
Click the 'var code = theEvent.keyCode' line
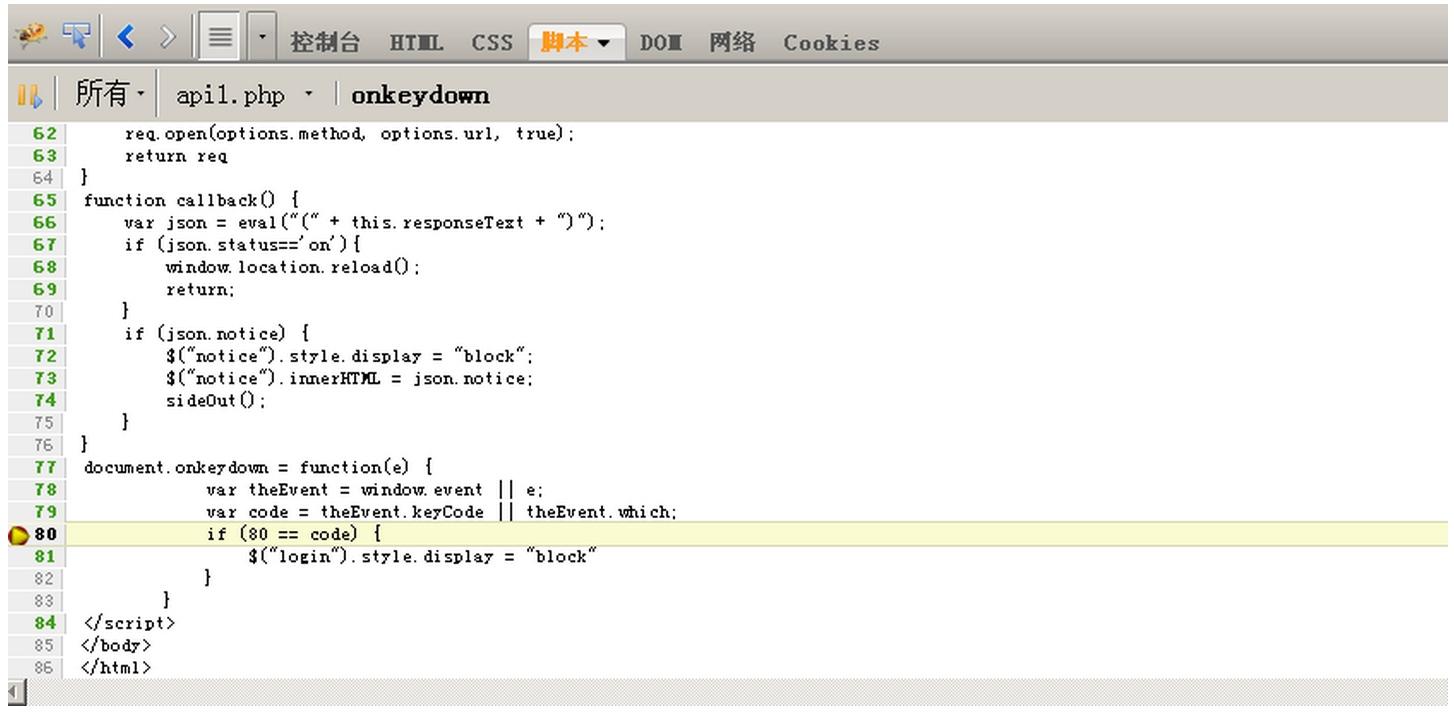point(442,512)
